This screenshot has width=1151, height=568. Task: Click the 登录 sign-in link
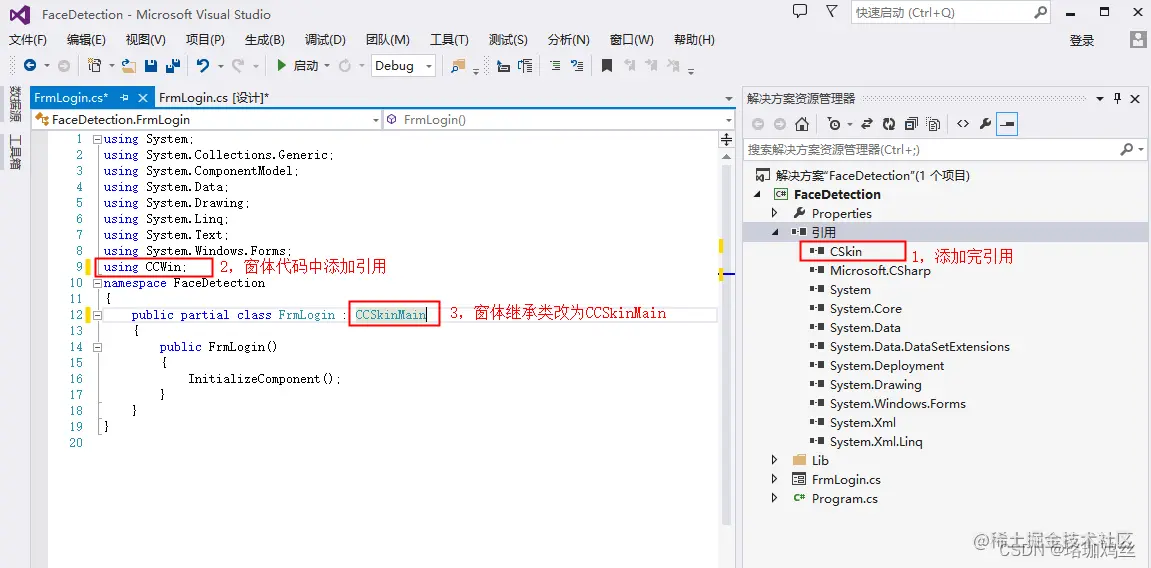(x=1082, y=41)
